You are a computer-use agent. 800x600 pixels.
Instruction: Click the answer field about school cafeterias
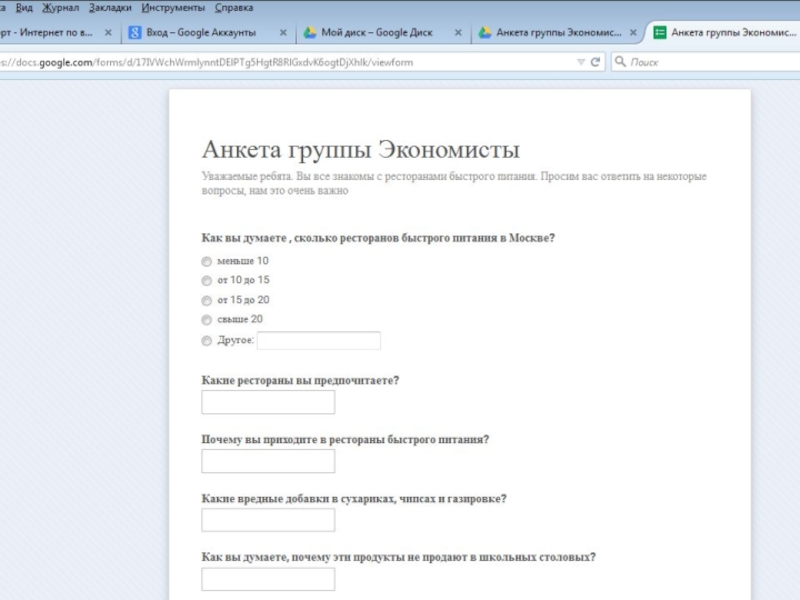click(x=268, y=579)
